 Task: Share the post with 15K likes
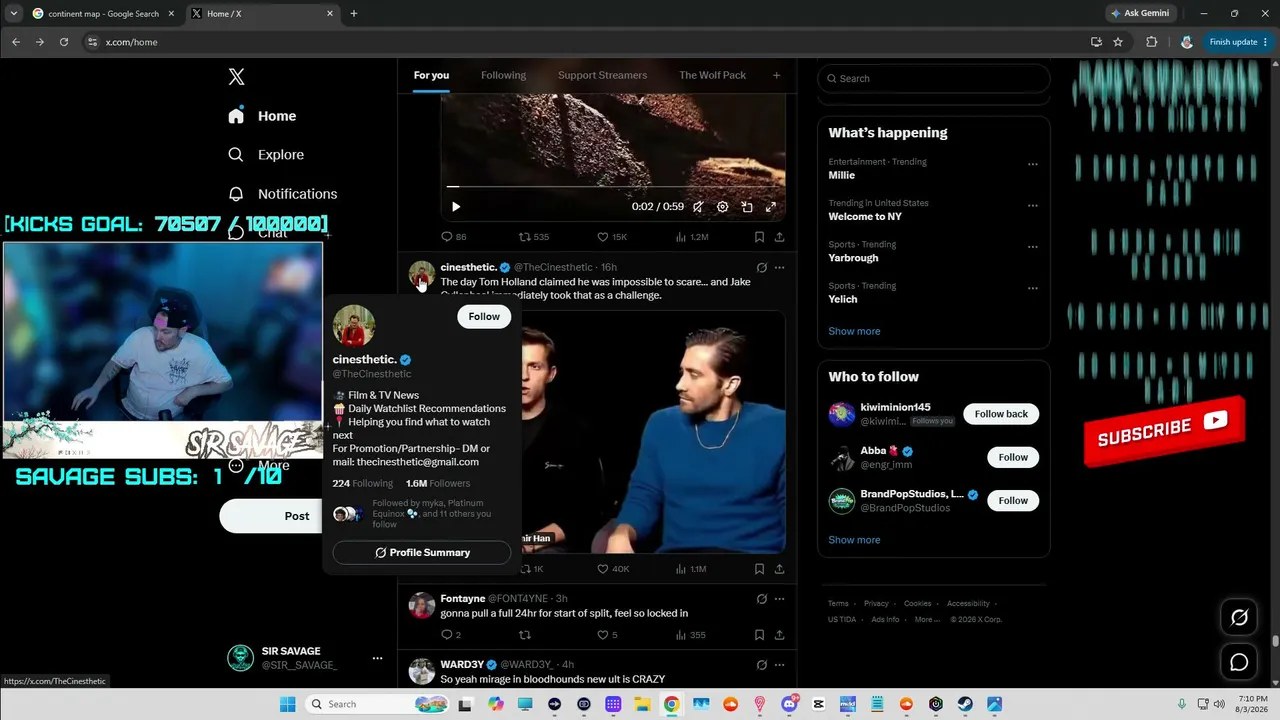(779, 237)
